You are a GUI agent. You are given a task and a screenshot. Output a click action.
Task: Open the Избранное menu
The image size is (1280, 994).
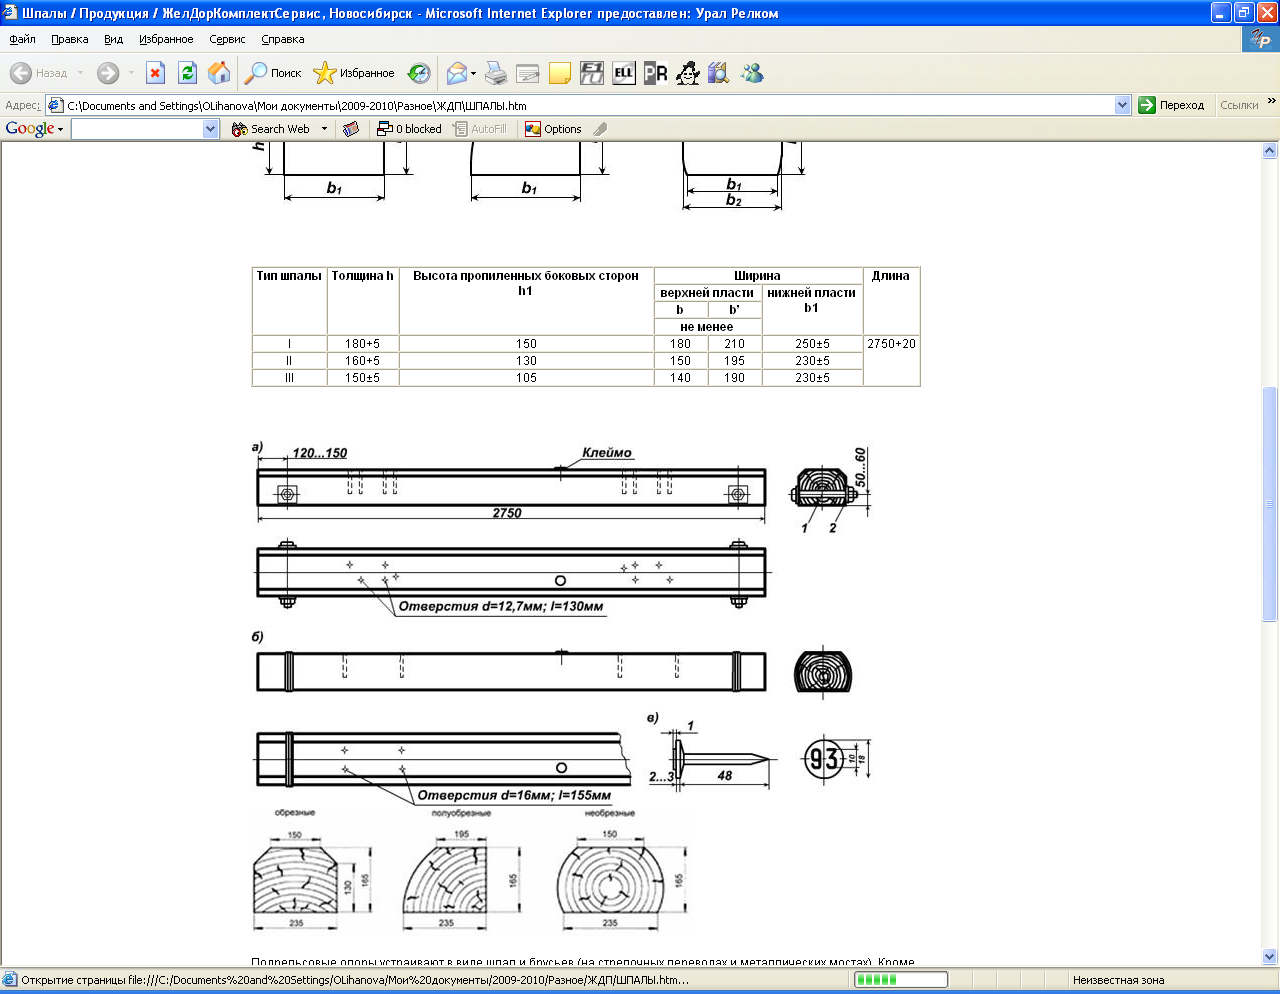tap(166, 39)
